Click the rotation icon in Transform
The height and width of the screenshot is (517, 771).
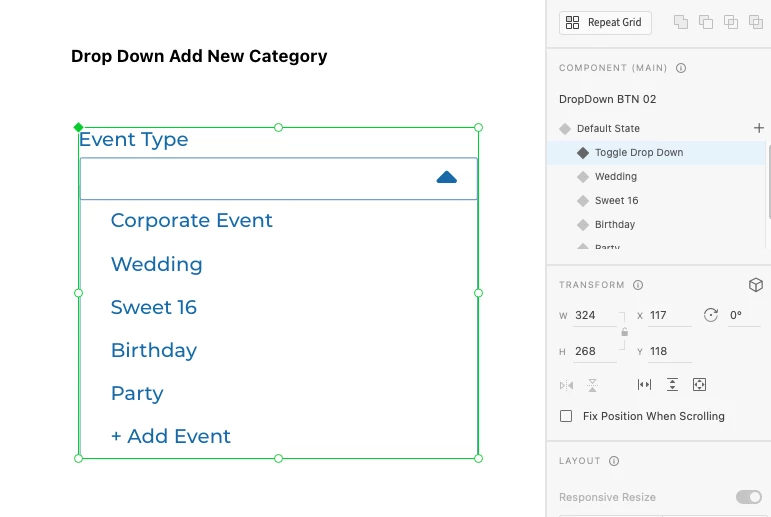coord(711,315)
